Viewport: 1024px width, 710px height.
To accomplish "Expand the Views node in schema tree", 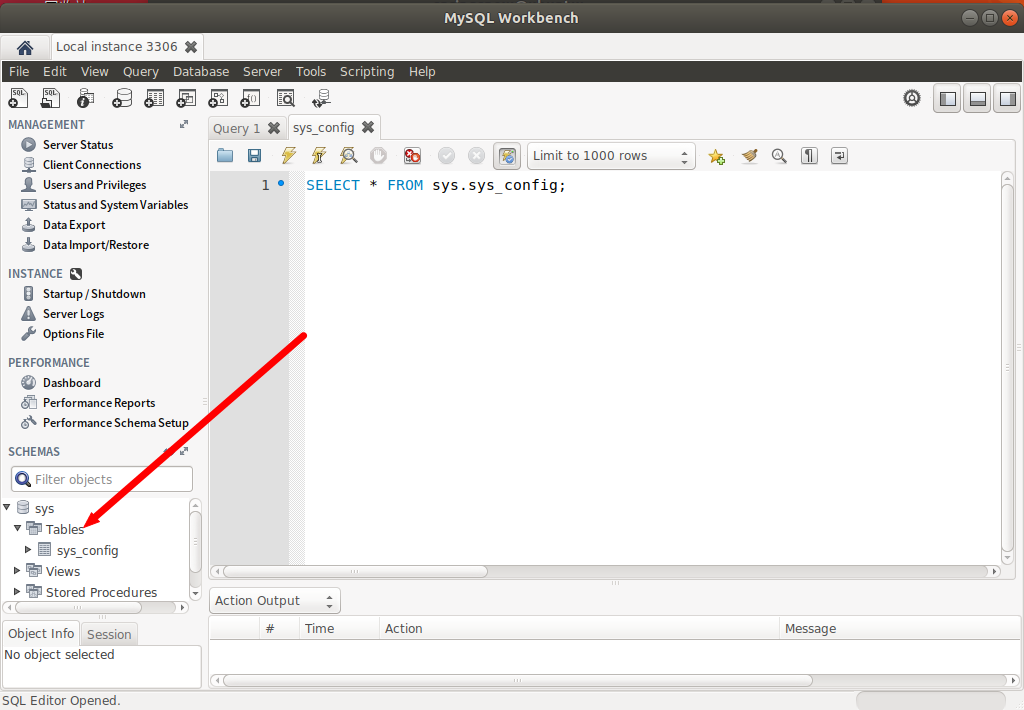I will [18, 571].
